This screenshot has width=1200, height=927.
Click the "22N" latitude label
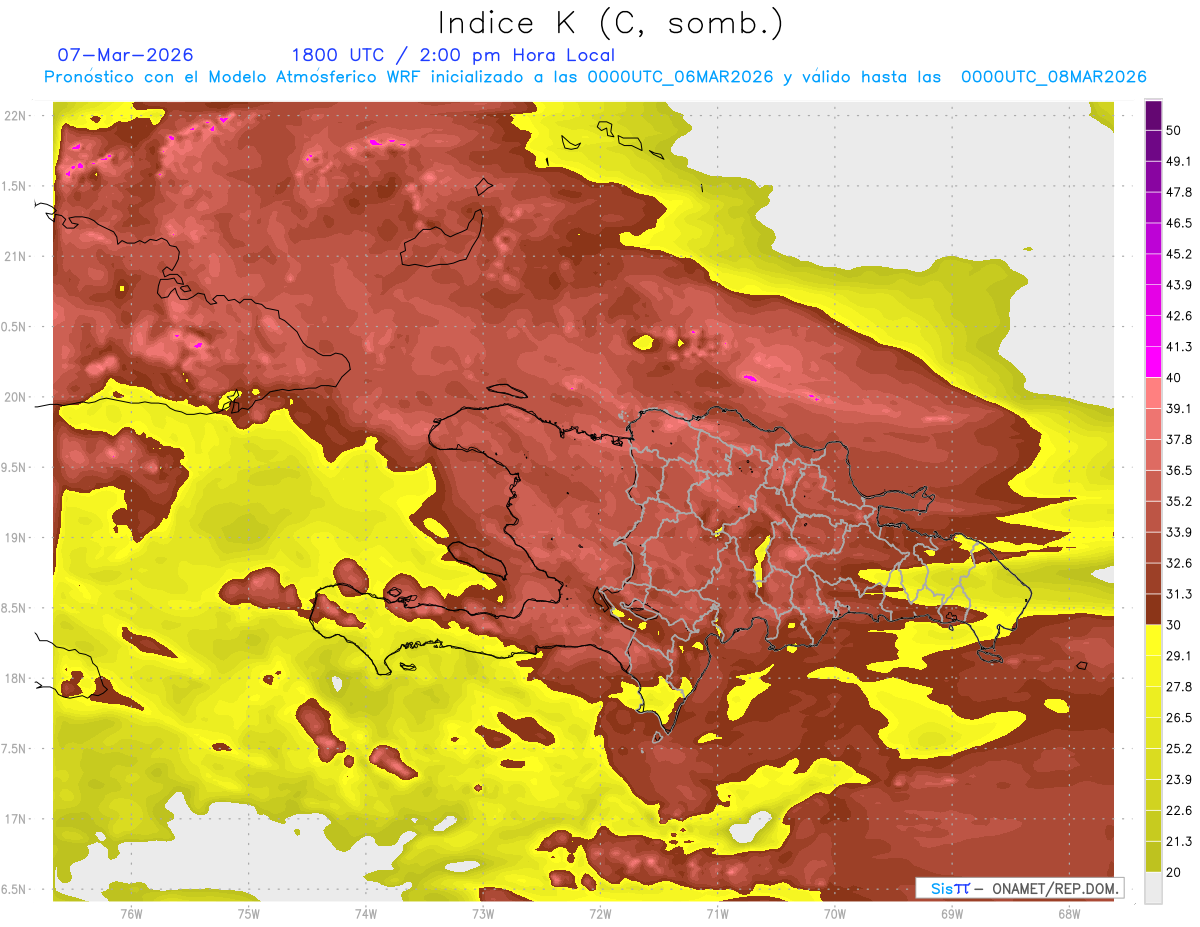pos(16,116)
